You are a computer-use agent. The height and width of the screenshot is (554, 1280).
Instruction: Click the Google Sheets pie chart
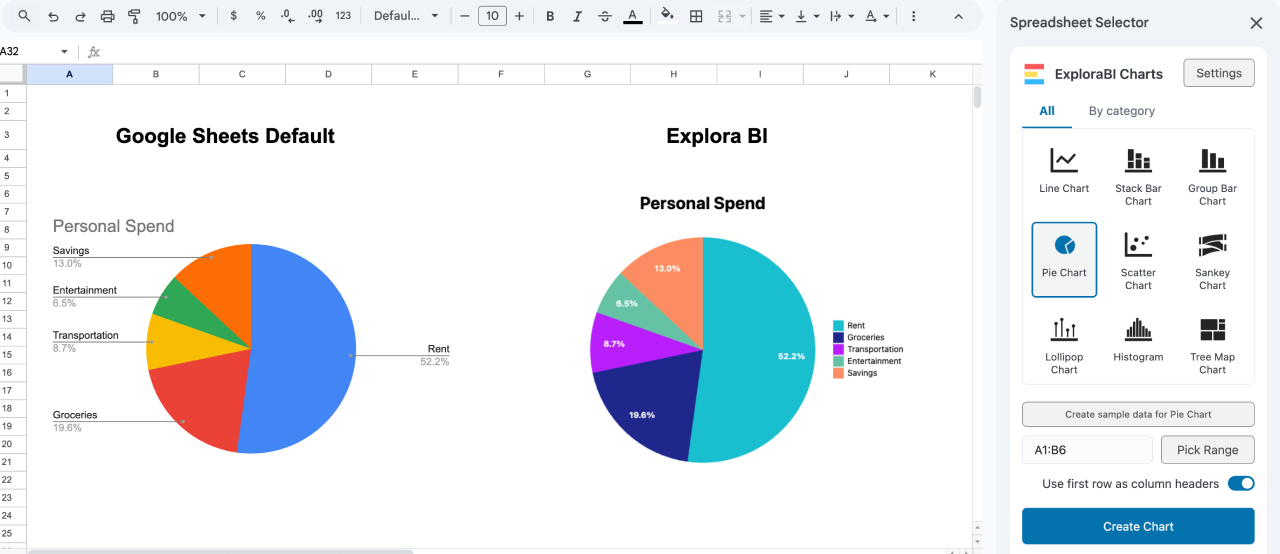(251, 349)
